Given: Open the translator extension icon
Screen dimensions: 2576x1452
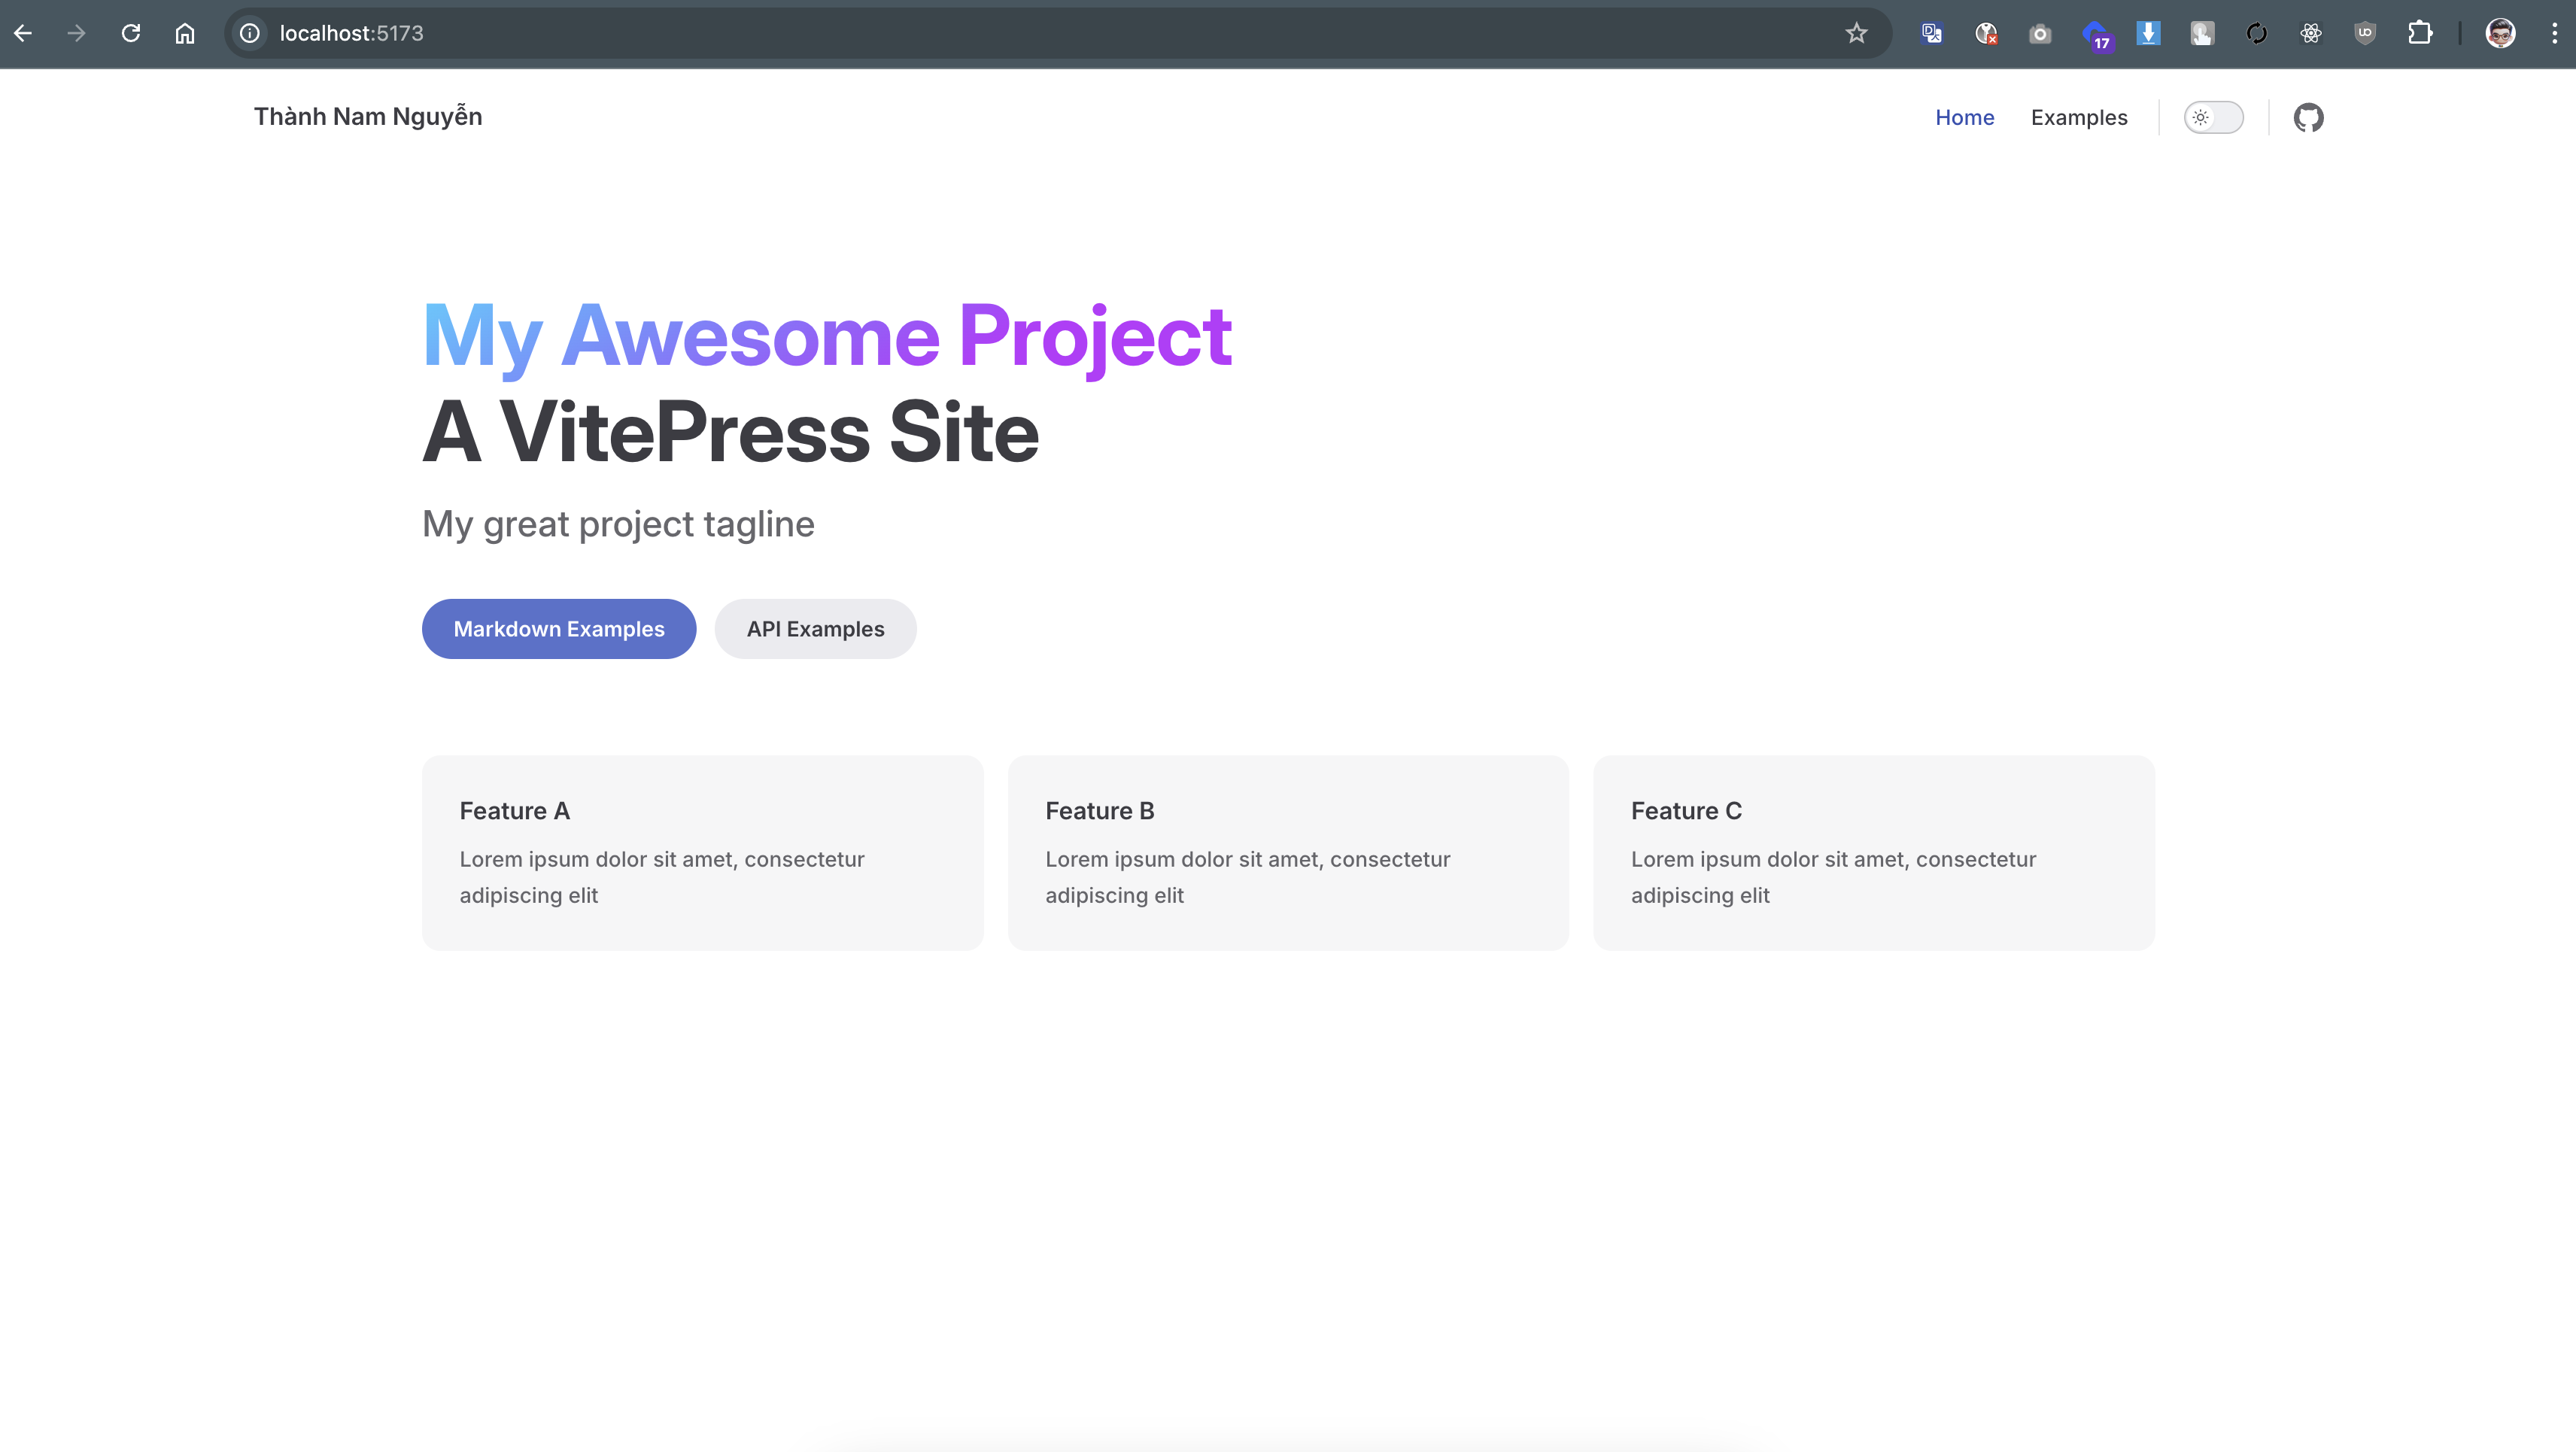Looking at the screenshot, I should 1932,33.
